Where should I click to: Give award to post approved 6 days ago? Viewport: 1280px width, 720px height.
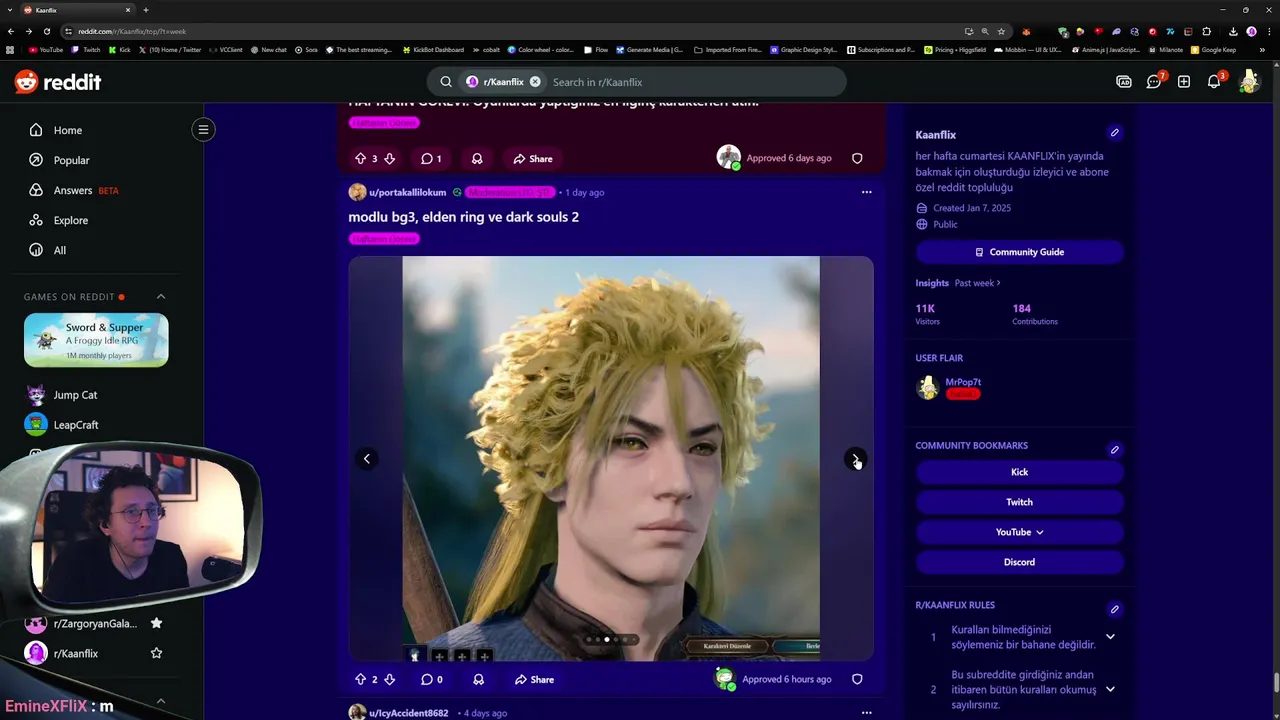[x=477, y=158]
